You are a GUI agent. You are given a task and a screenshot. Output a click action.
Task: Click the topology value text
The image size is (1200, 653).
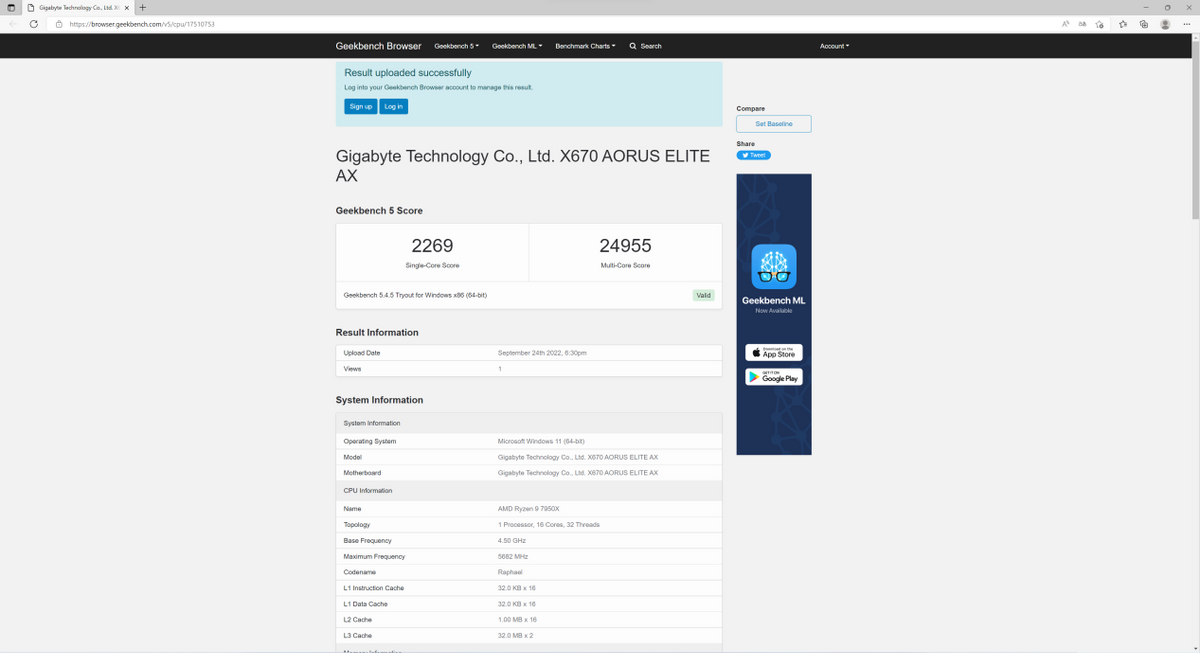[x=549, y=525]
